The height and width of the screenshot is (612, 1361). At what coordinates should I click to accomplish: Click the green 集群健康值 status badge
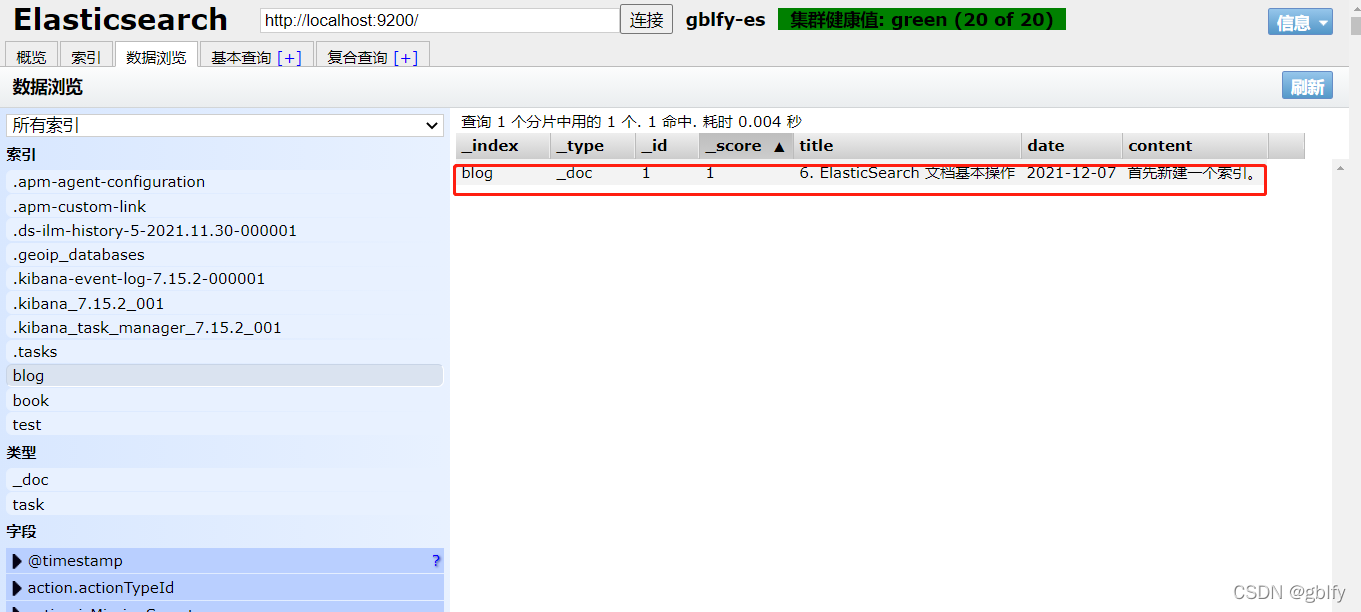922,20
